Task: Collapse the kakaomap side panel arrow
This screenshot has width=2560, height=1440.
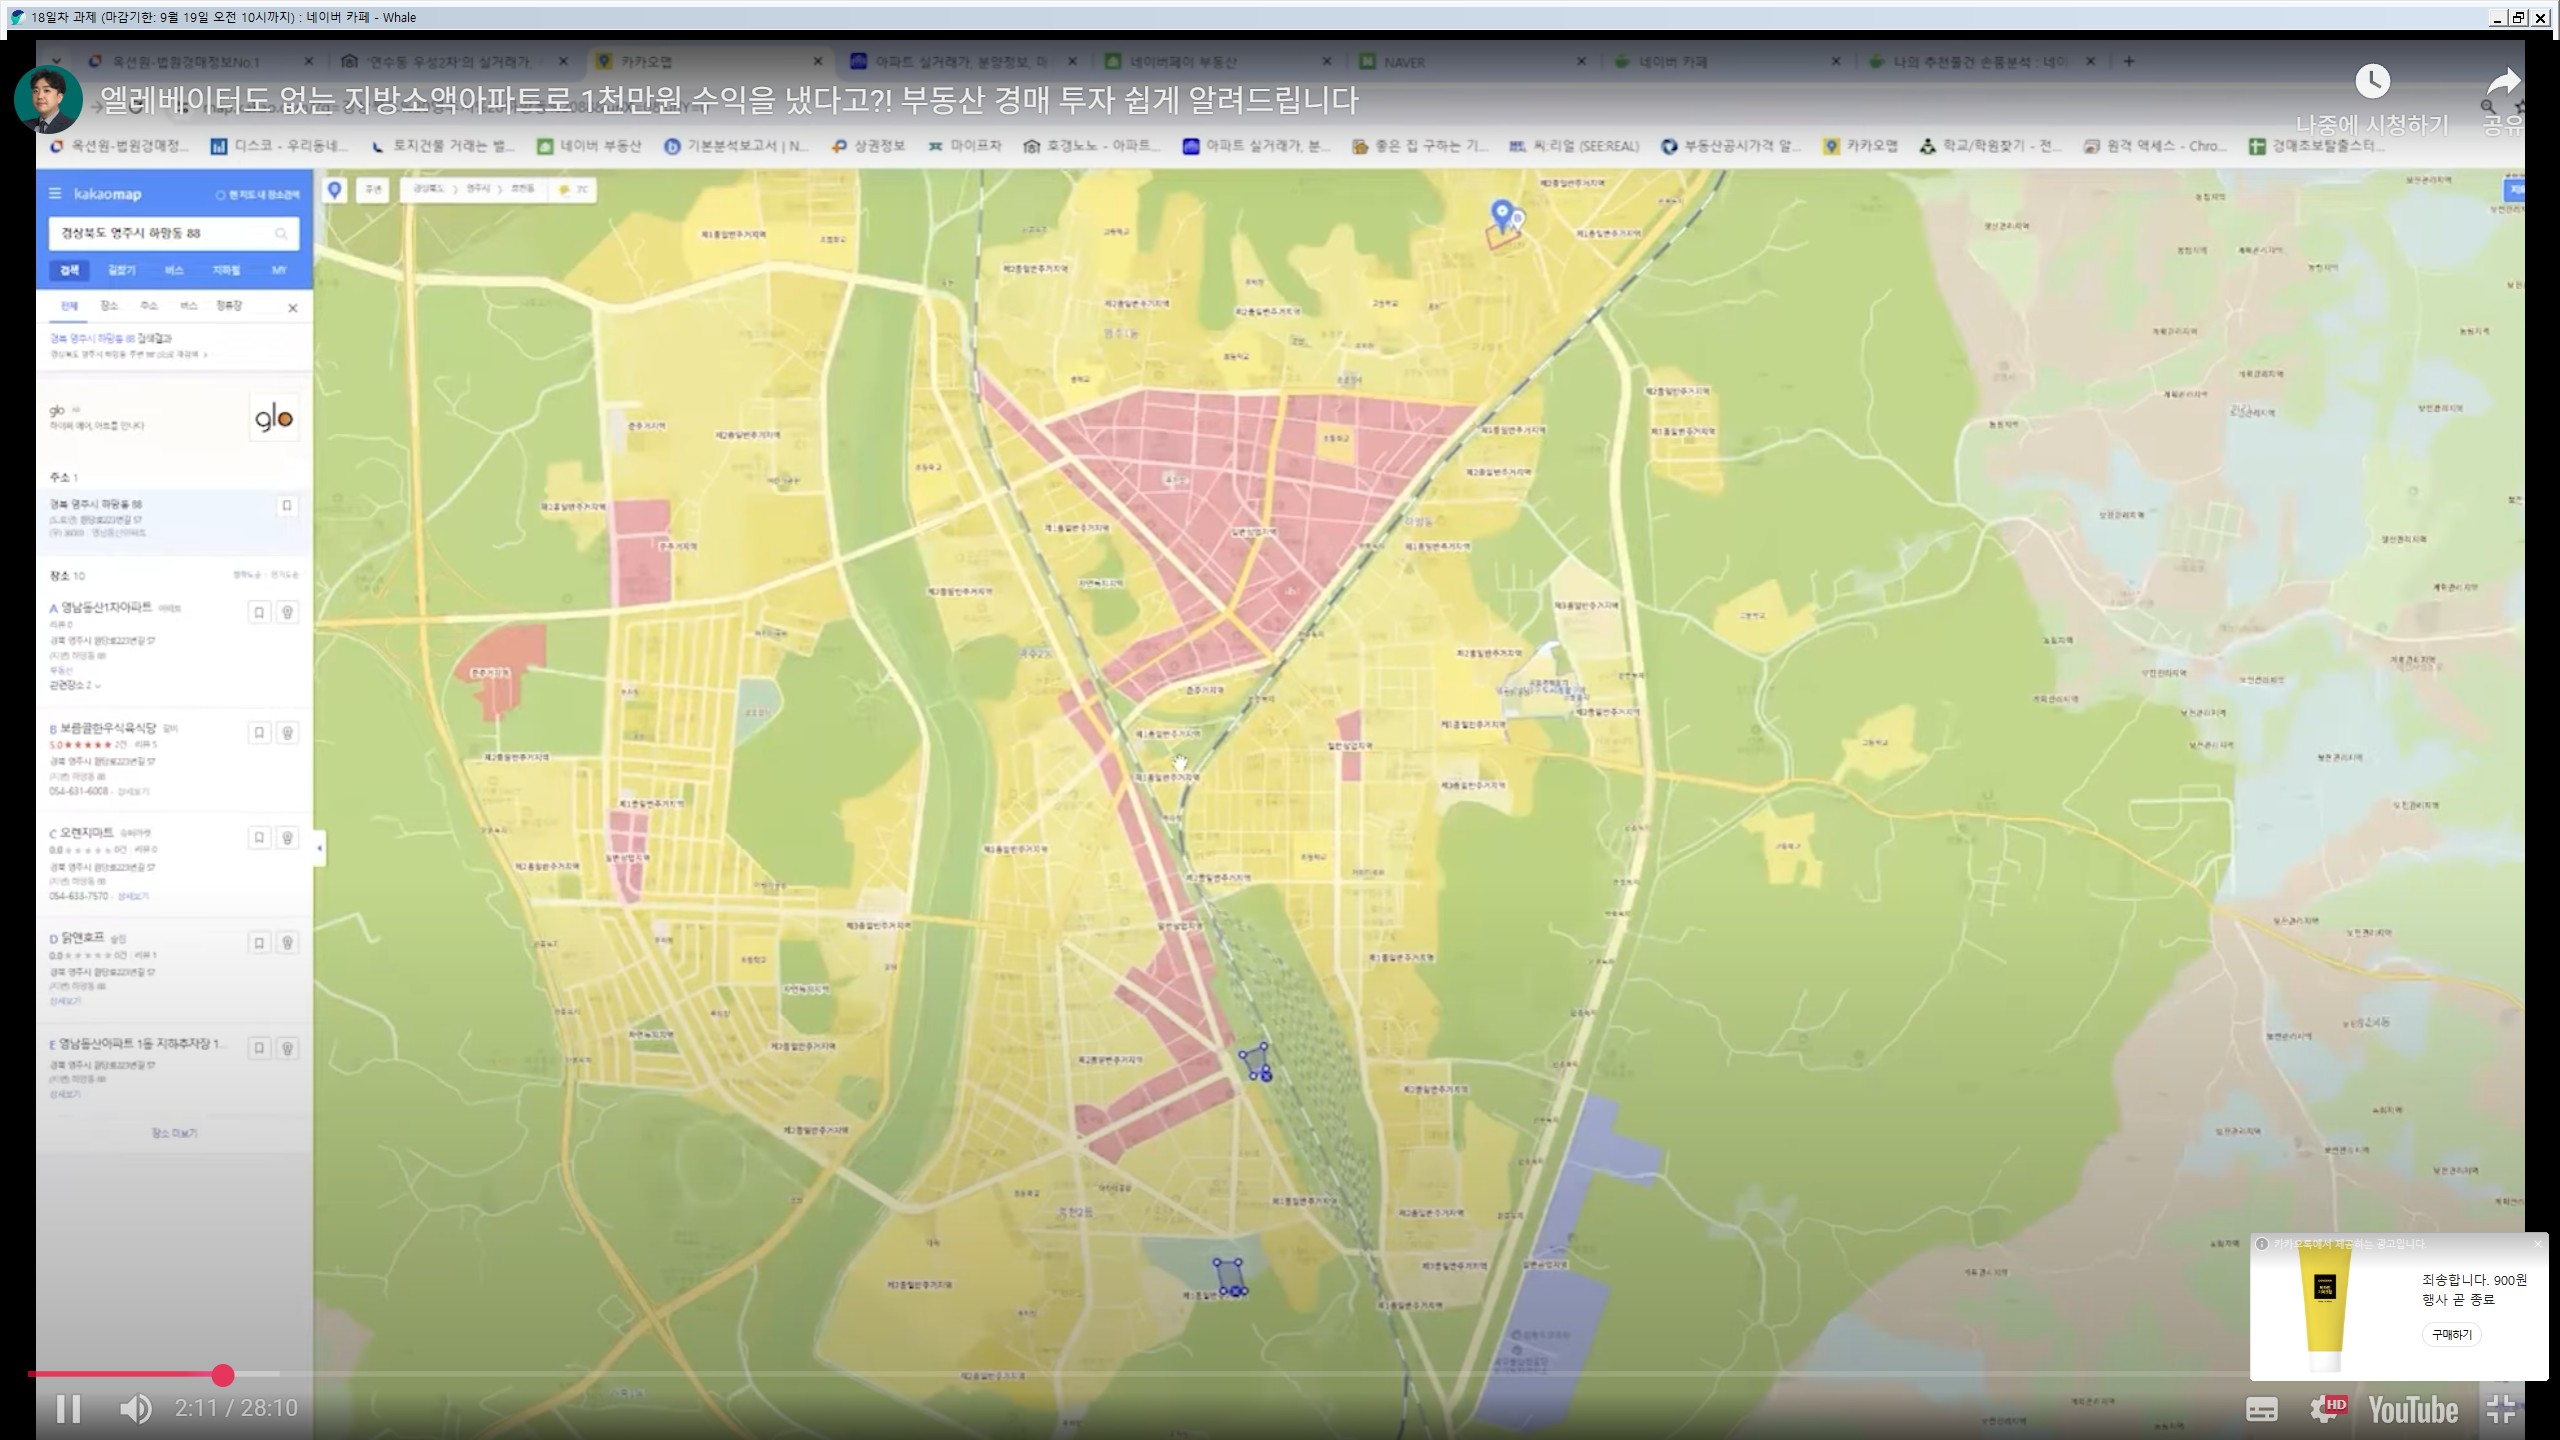Action: pos(320,849)
